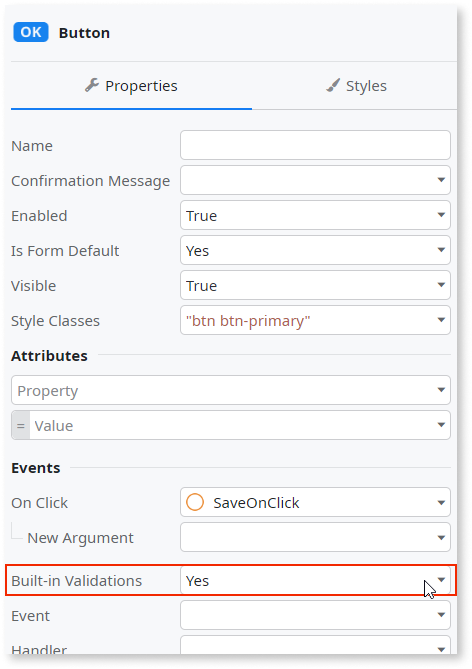
Task: Click the equals sign icon before Value
Action: pos(20,425)
